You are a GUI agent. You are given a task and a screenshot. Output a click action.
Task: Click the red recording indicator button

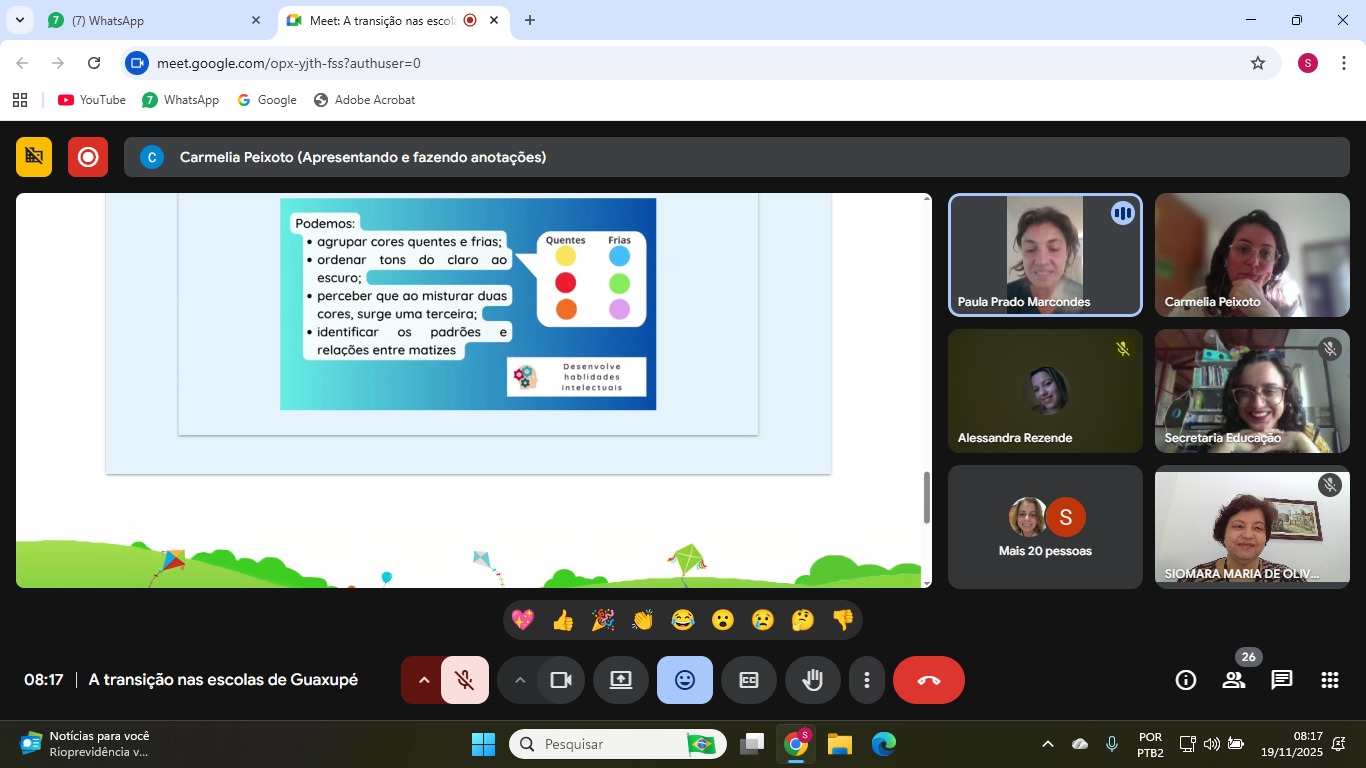(88, 157)
